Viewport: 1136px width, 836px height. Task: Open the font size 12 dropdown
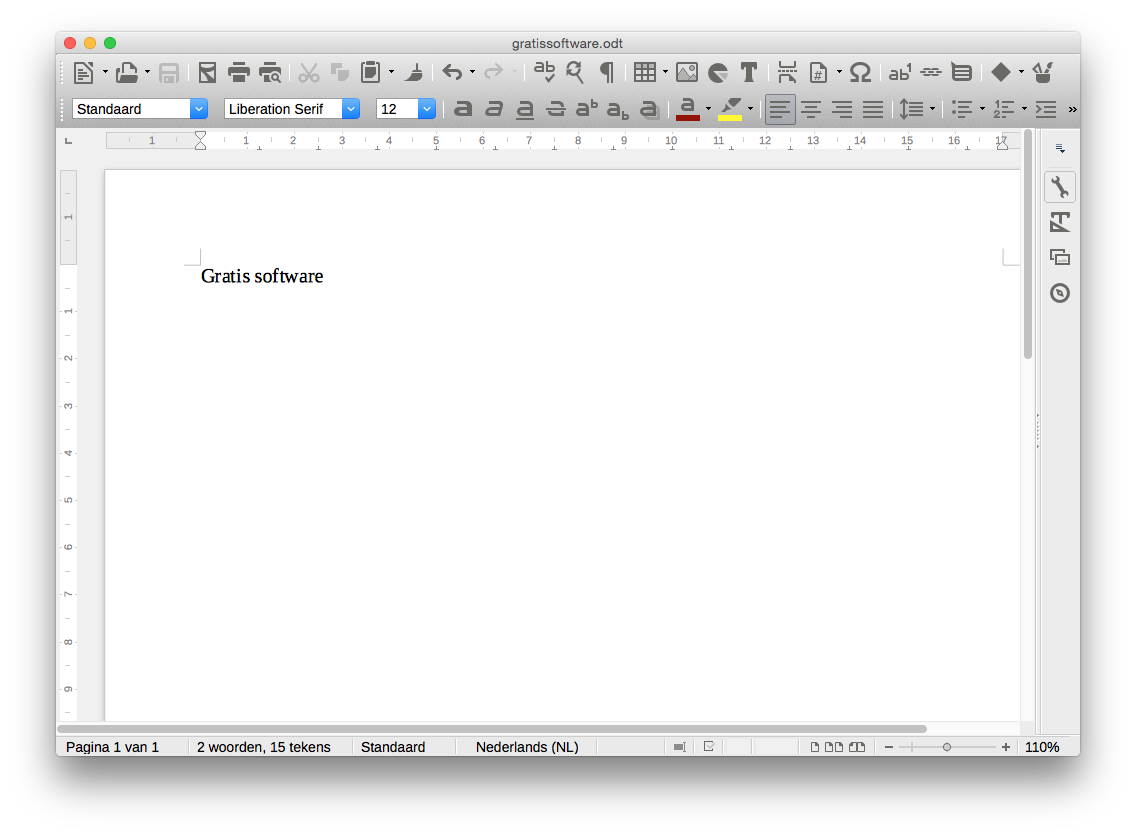point(427,109)
